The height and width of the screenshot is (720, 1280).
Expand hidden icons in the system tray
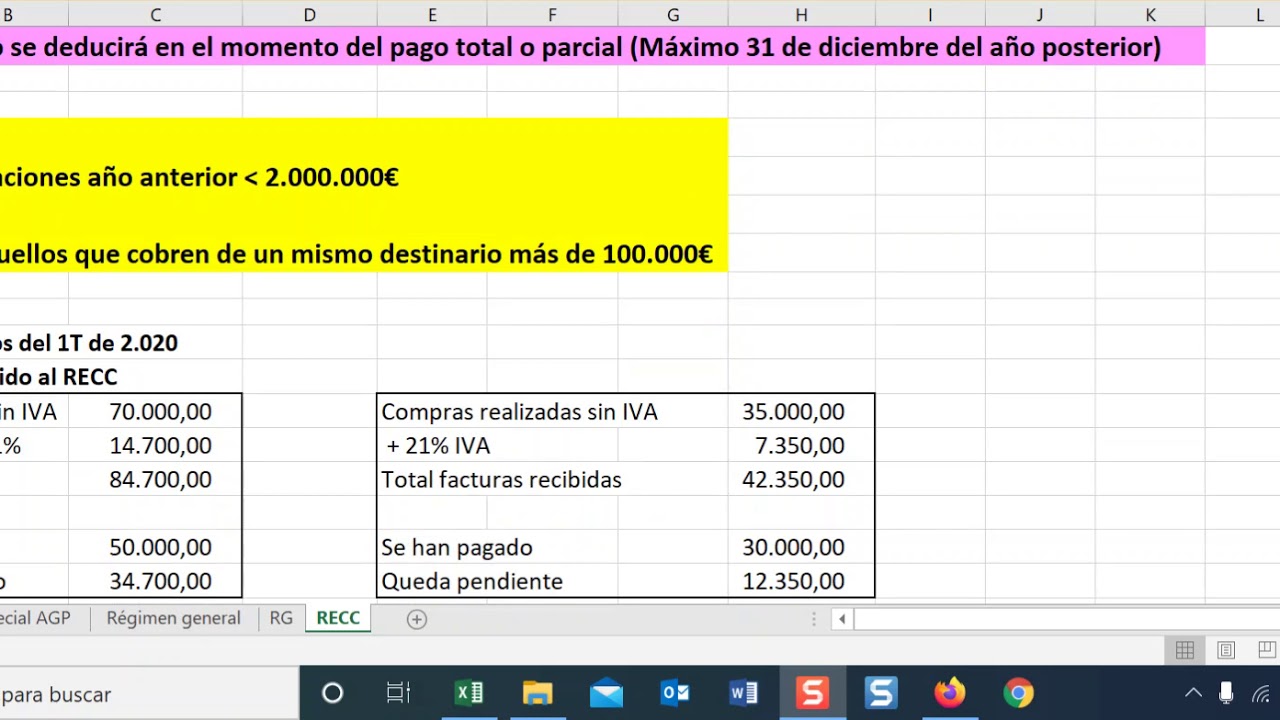point(1193,694)
